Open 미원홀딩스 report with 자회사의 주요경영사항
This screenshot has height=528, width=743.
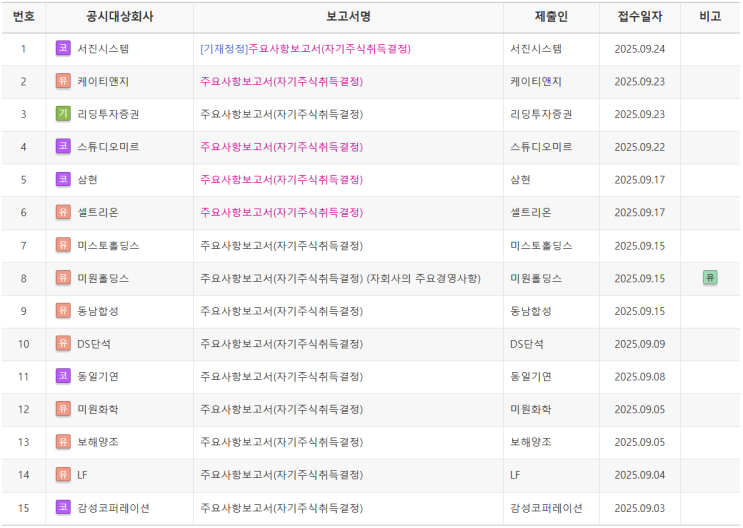(x=340, y=278)
